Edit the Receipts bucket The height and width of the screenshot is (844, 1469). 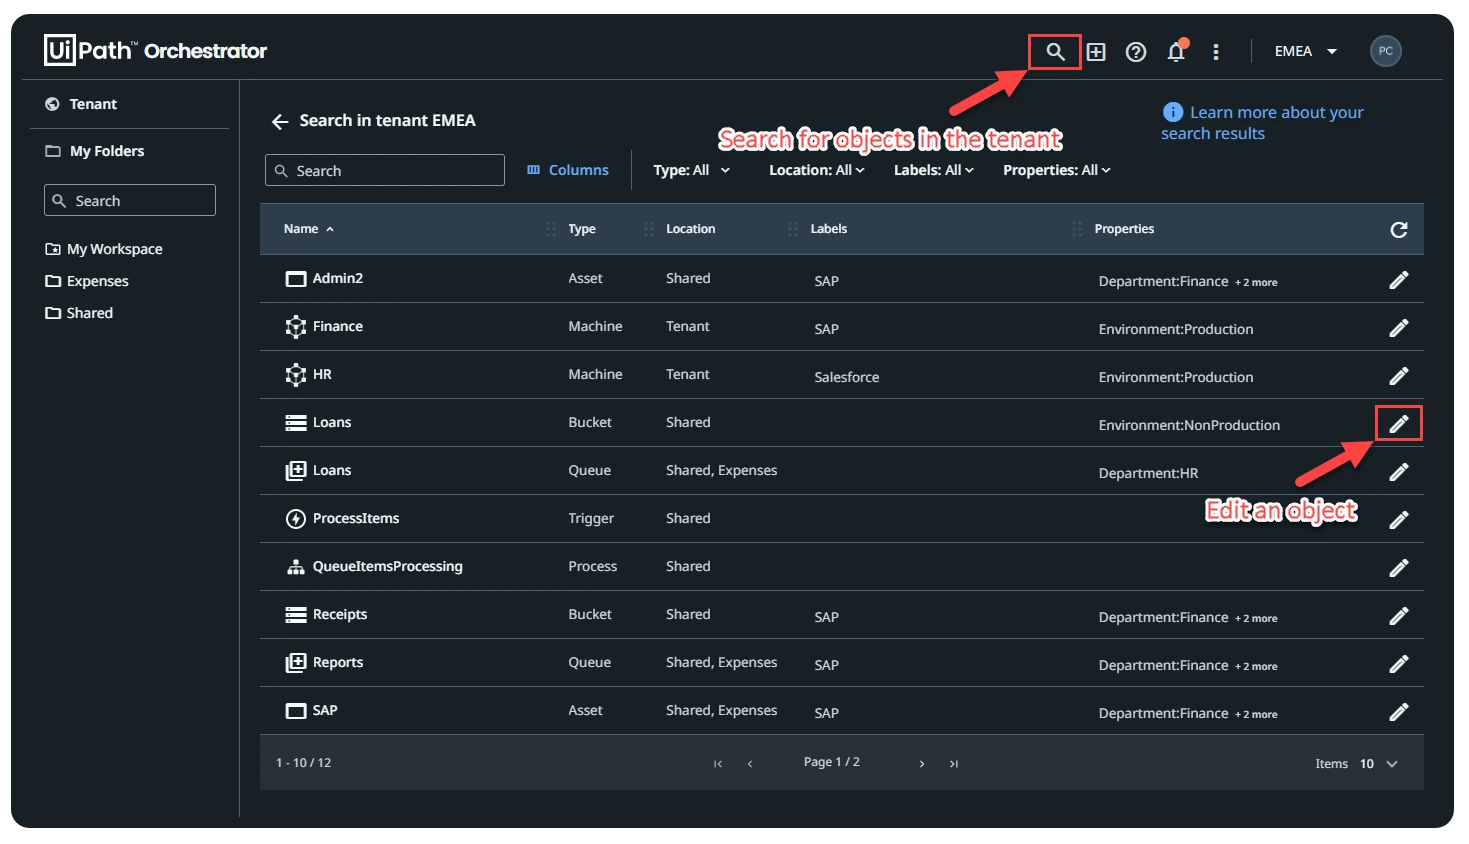pyautogui.click(x=1399, y=616)
